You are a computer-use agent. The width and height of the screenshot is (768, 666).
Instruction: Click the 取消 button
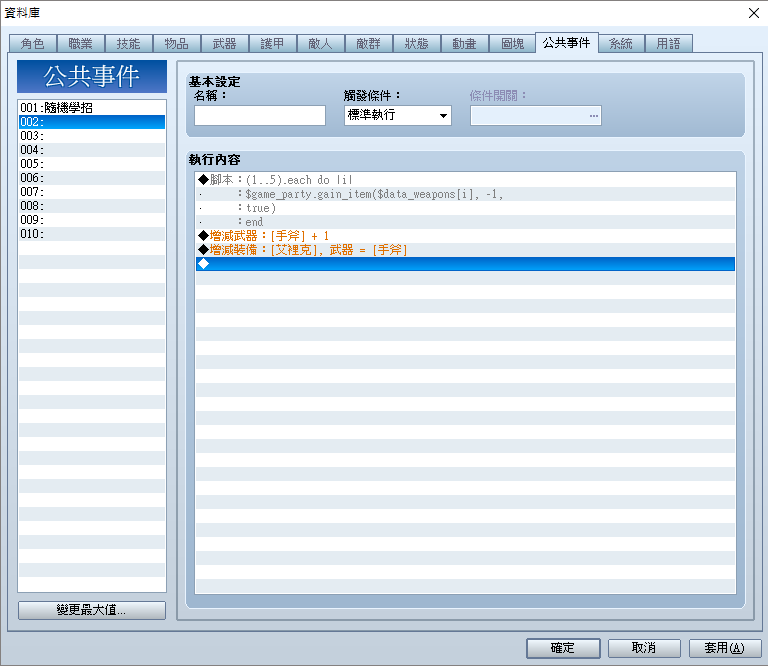coord(644,648)
